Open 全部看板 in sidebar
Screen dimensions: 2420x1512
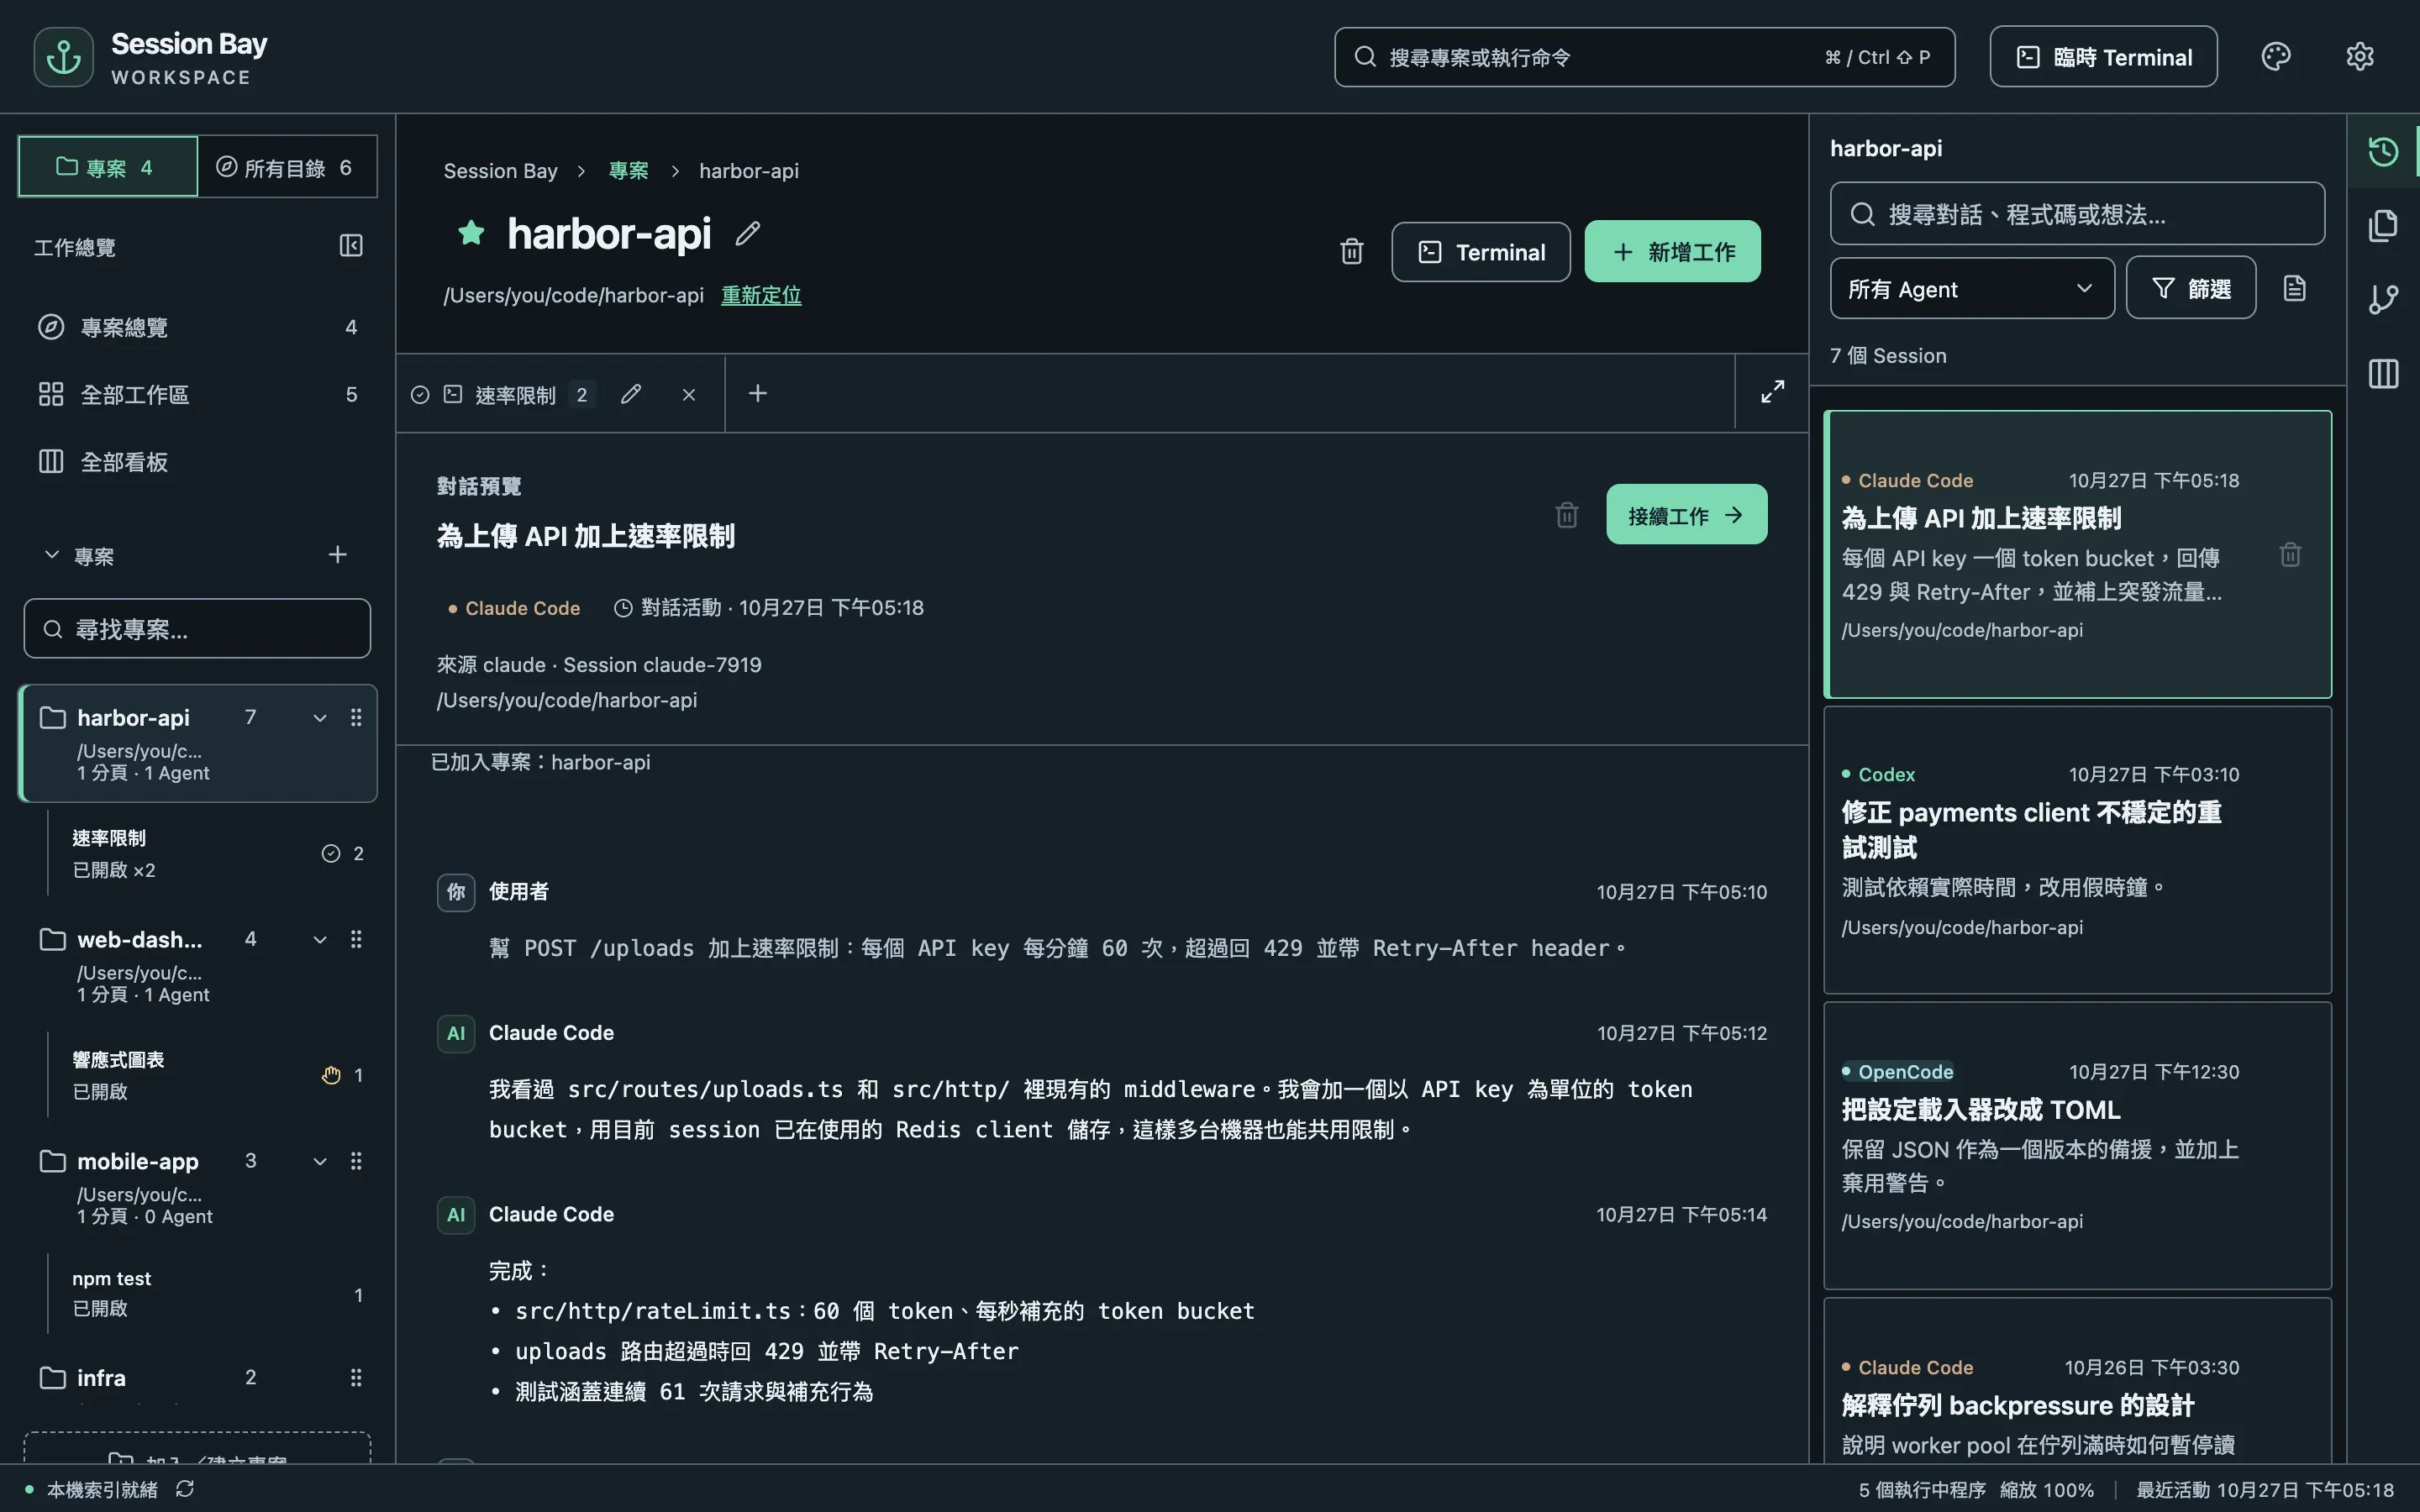197,462
